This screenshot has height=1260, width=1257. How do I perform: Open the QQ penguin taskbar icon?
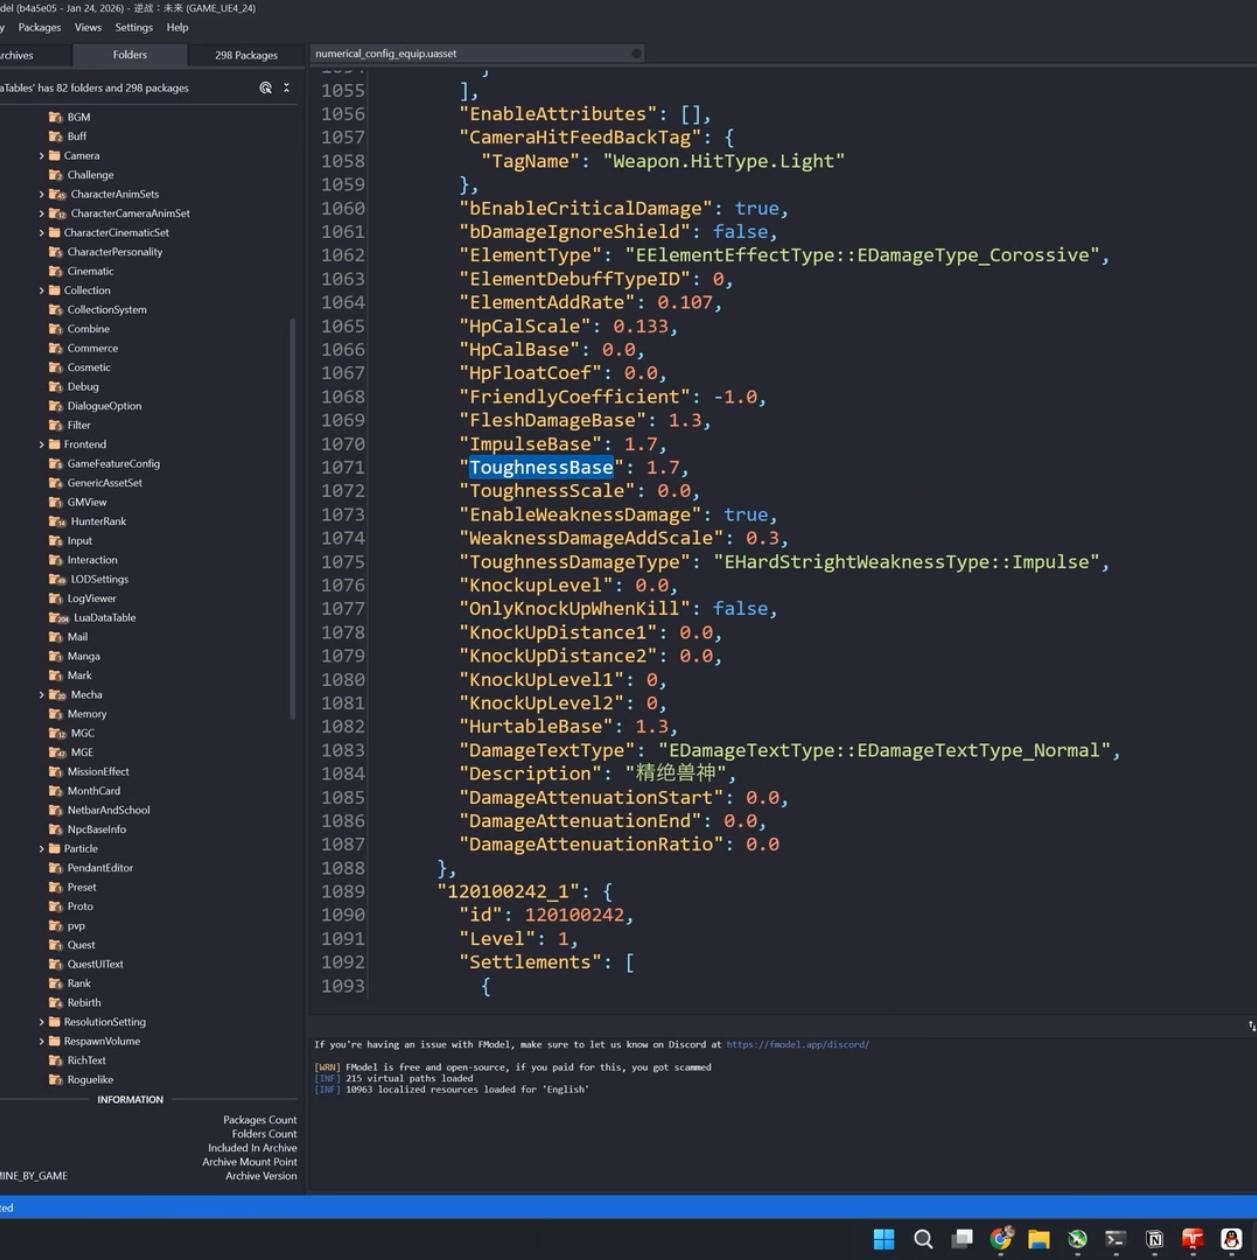tap(1231, 1239)
